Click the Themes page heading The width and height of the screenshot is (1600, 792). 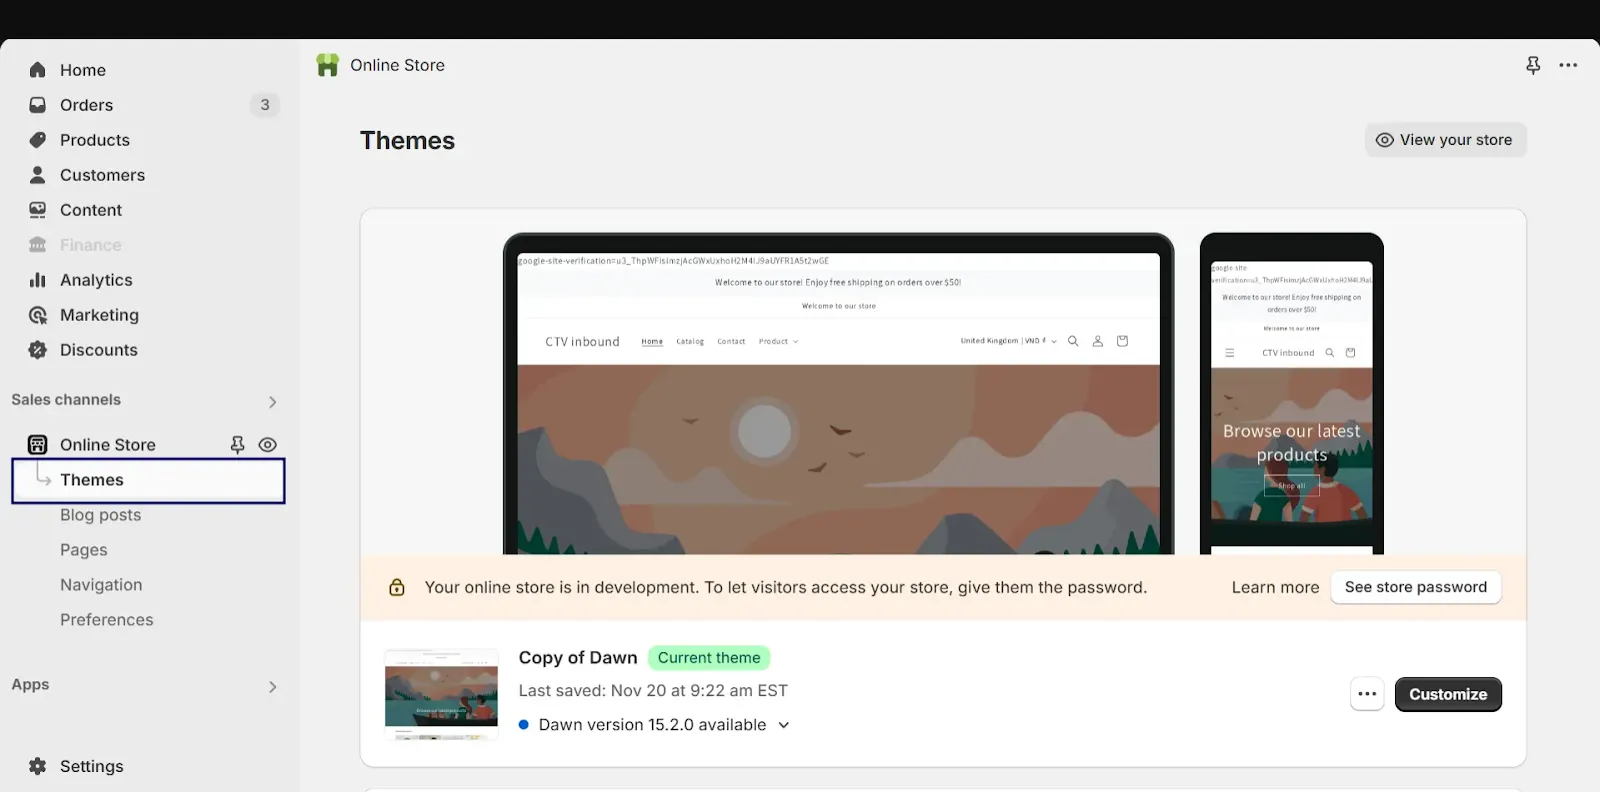407,141
